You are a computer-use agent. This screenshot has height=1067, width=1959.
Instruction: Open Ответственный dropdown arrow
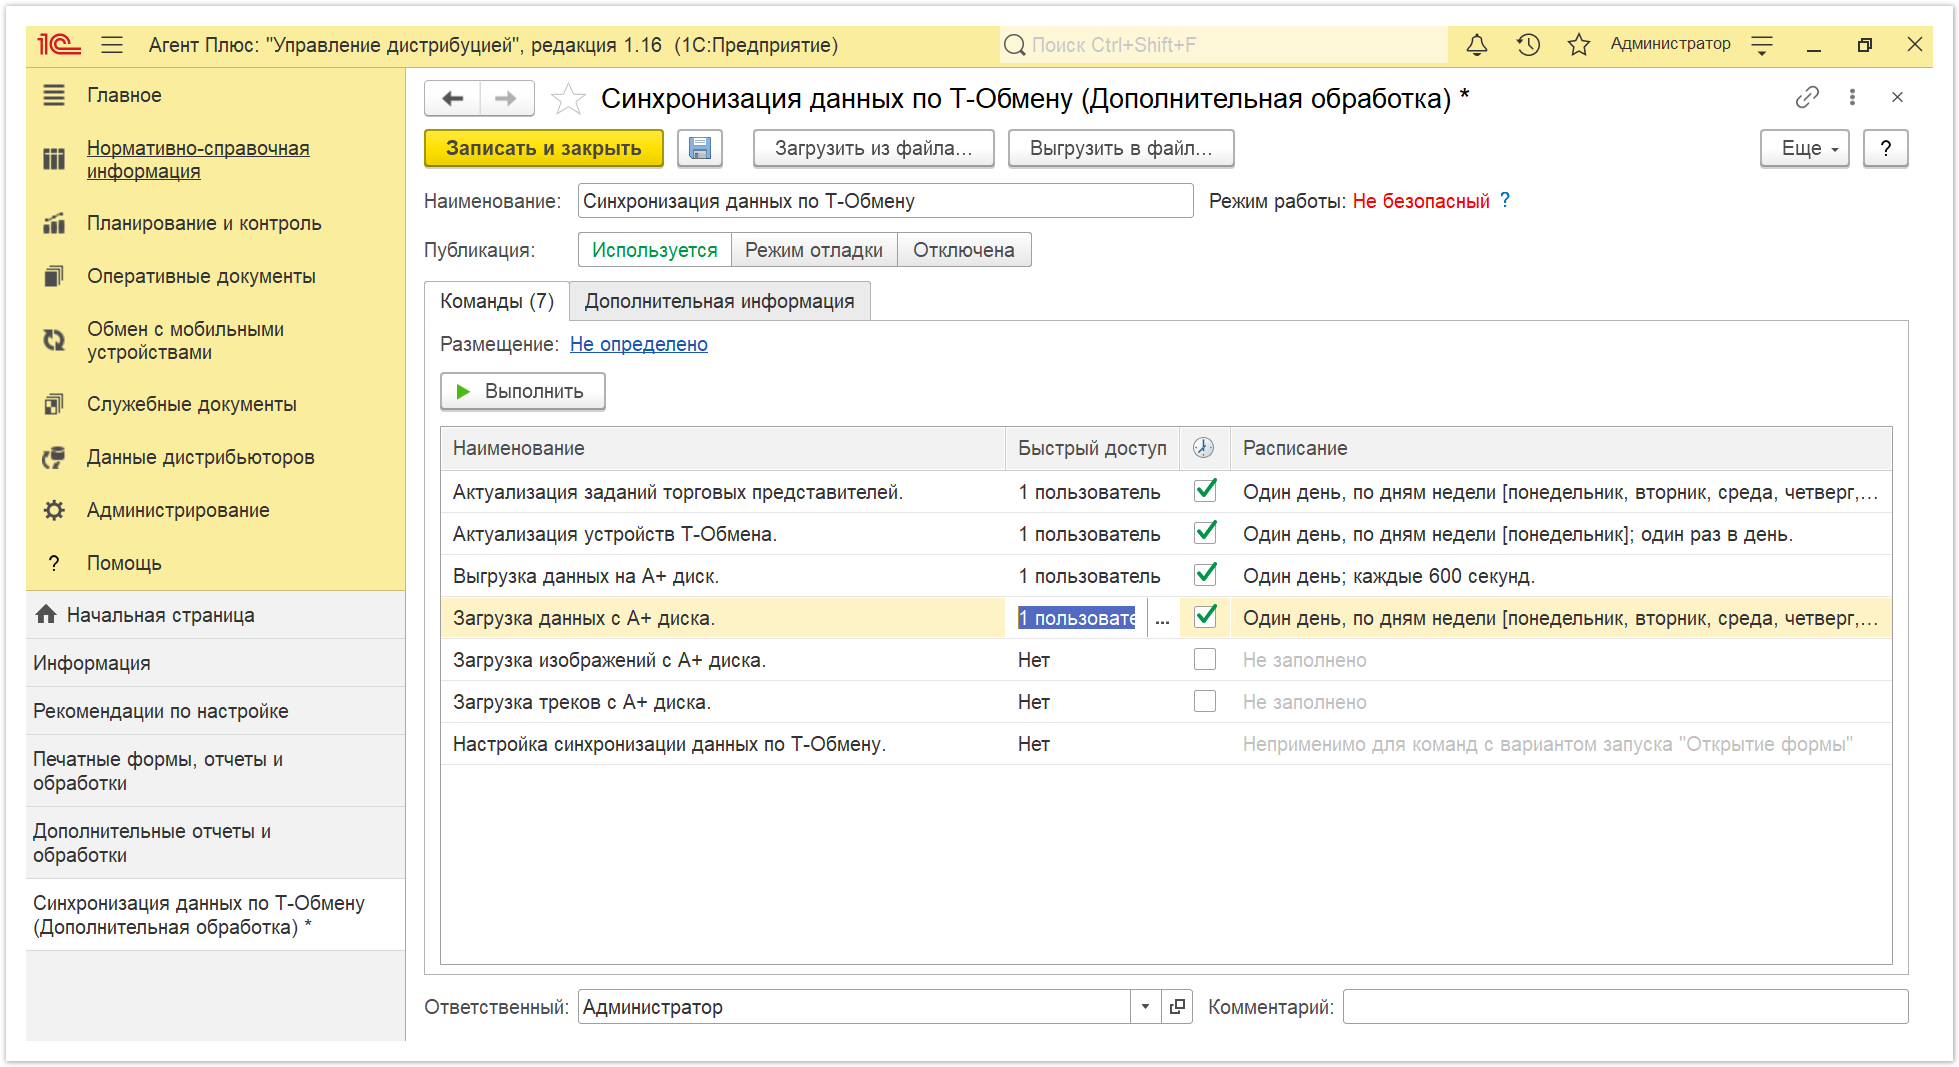click(x=1145, y=1007)
